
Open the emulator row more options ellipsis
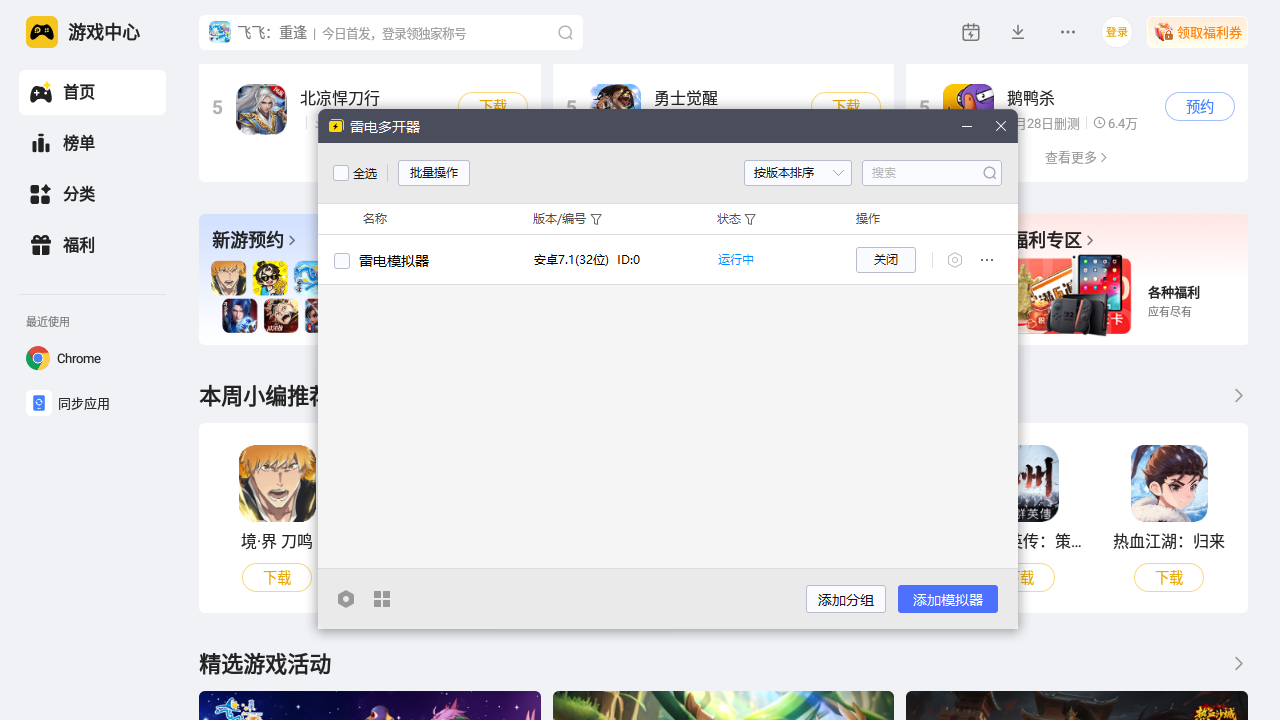click(987, 259)
